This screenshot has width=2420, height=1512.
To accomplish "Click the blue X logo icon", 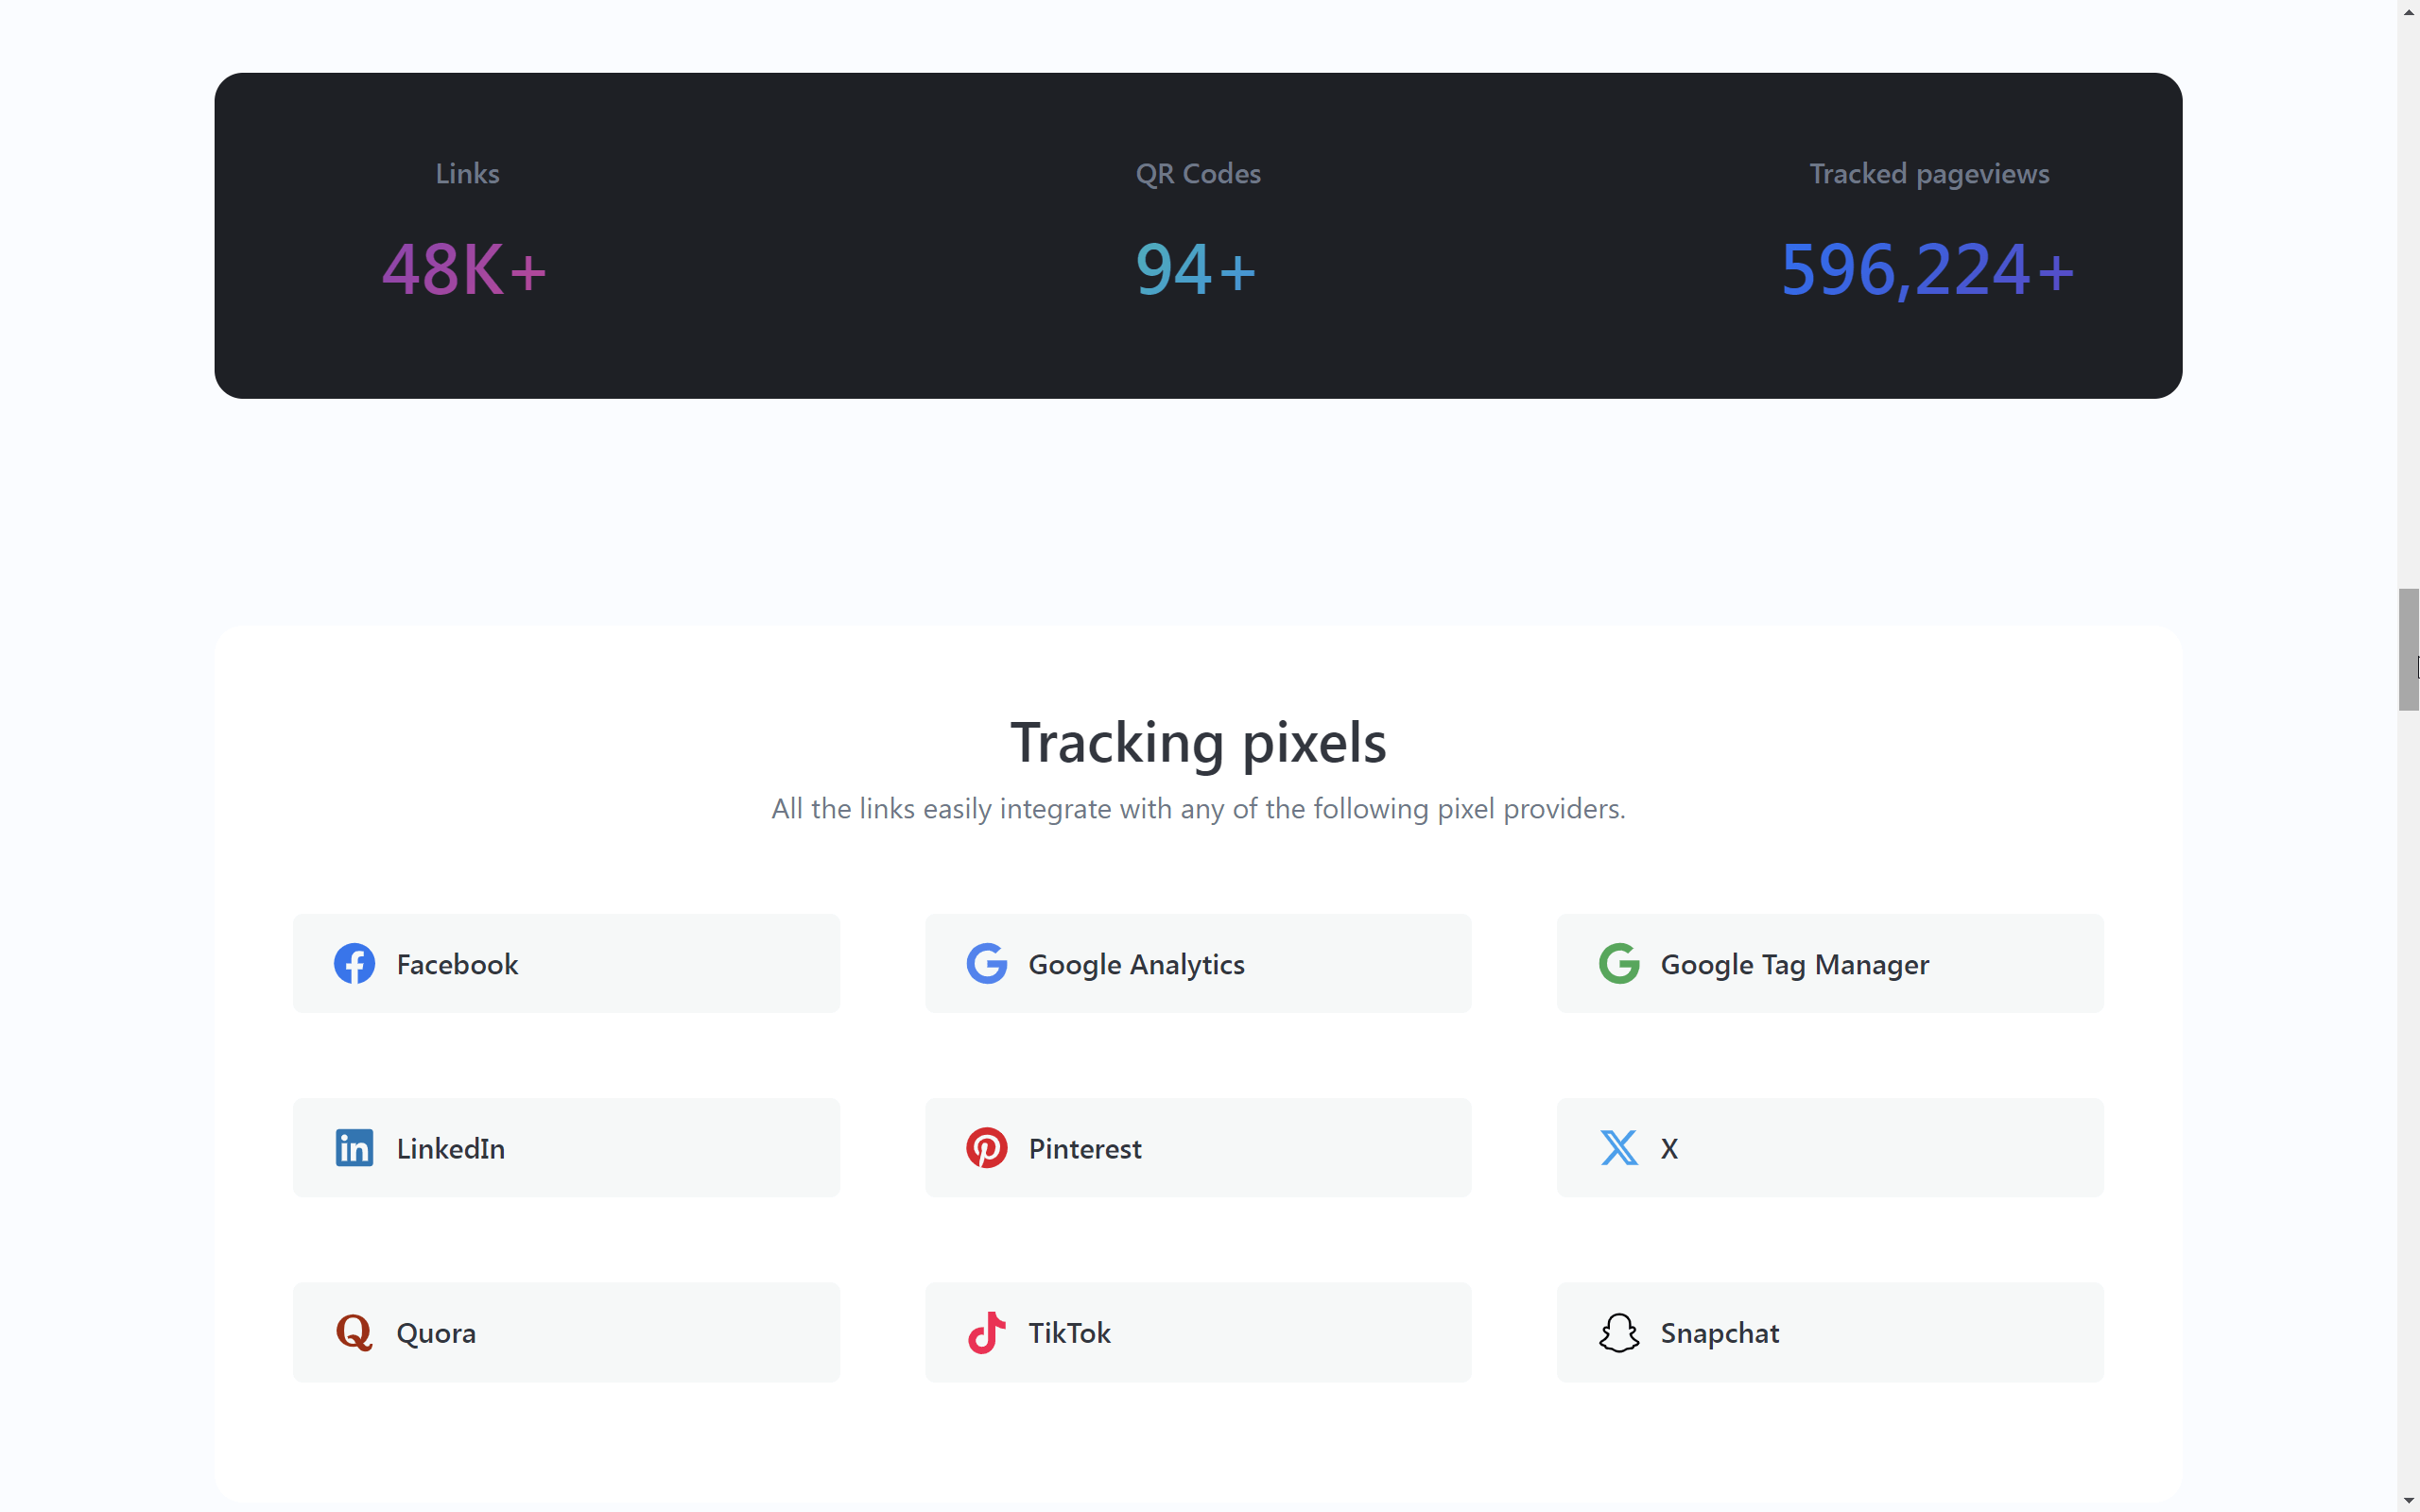I will point(1618,1148).
